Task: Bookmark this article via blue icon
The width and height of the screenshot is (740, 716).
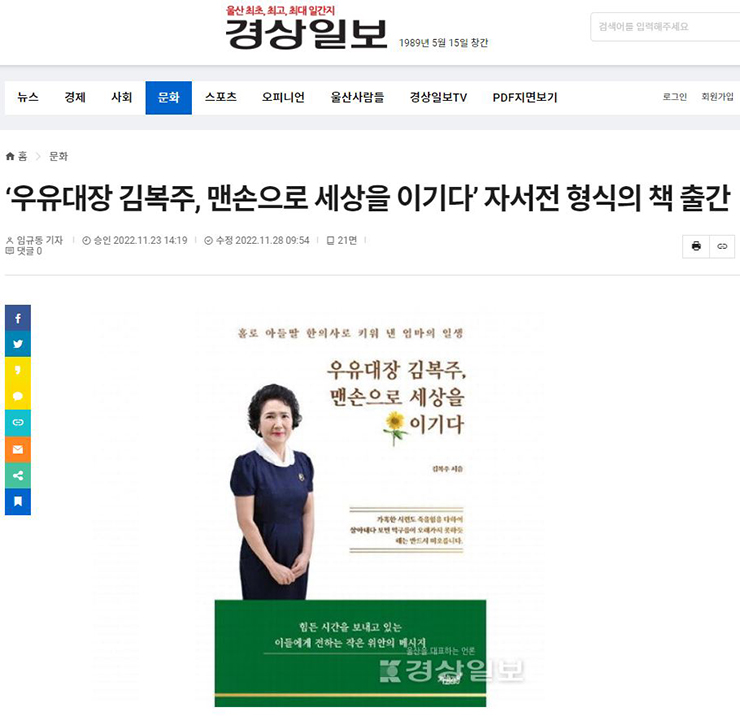Action: pos(18,502)
